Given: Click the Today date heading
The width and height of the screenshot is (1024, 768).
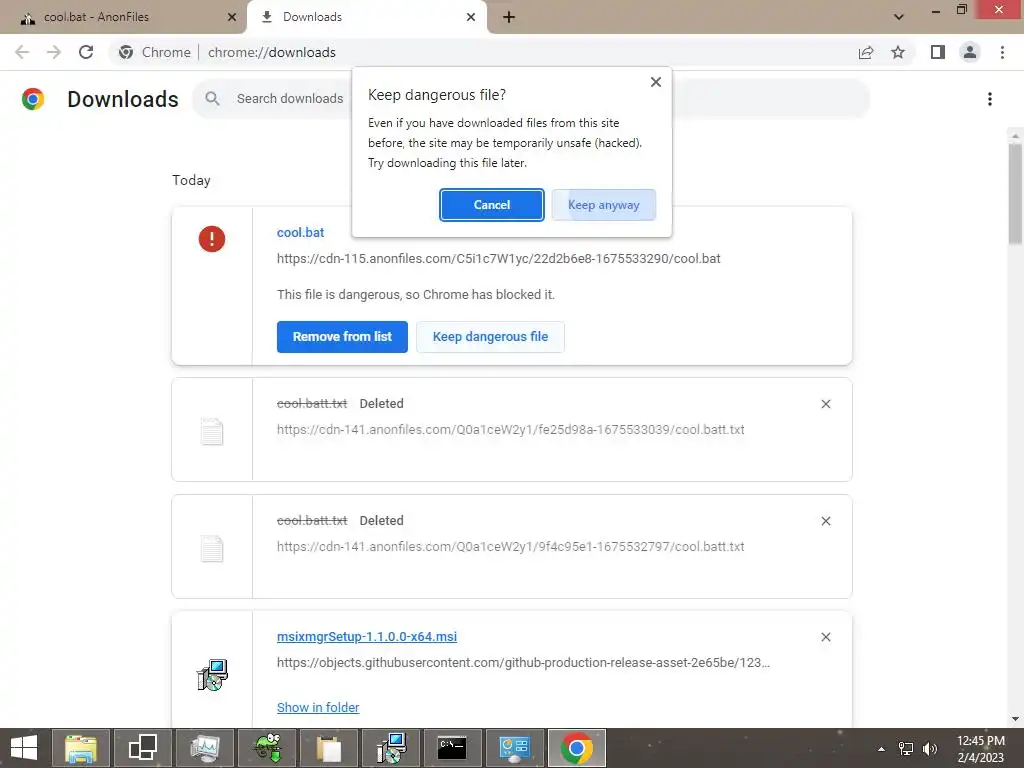Looking at the screenshot, I should tap(191, 180).
